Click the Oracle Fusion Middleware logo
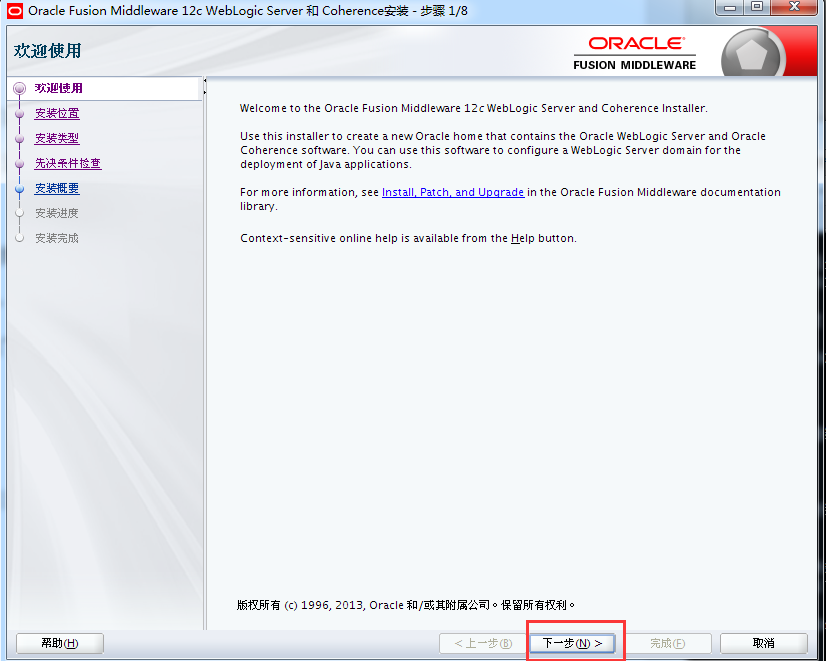This screenshot has height=661, width=826. pos(635,53)
